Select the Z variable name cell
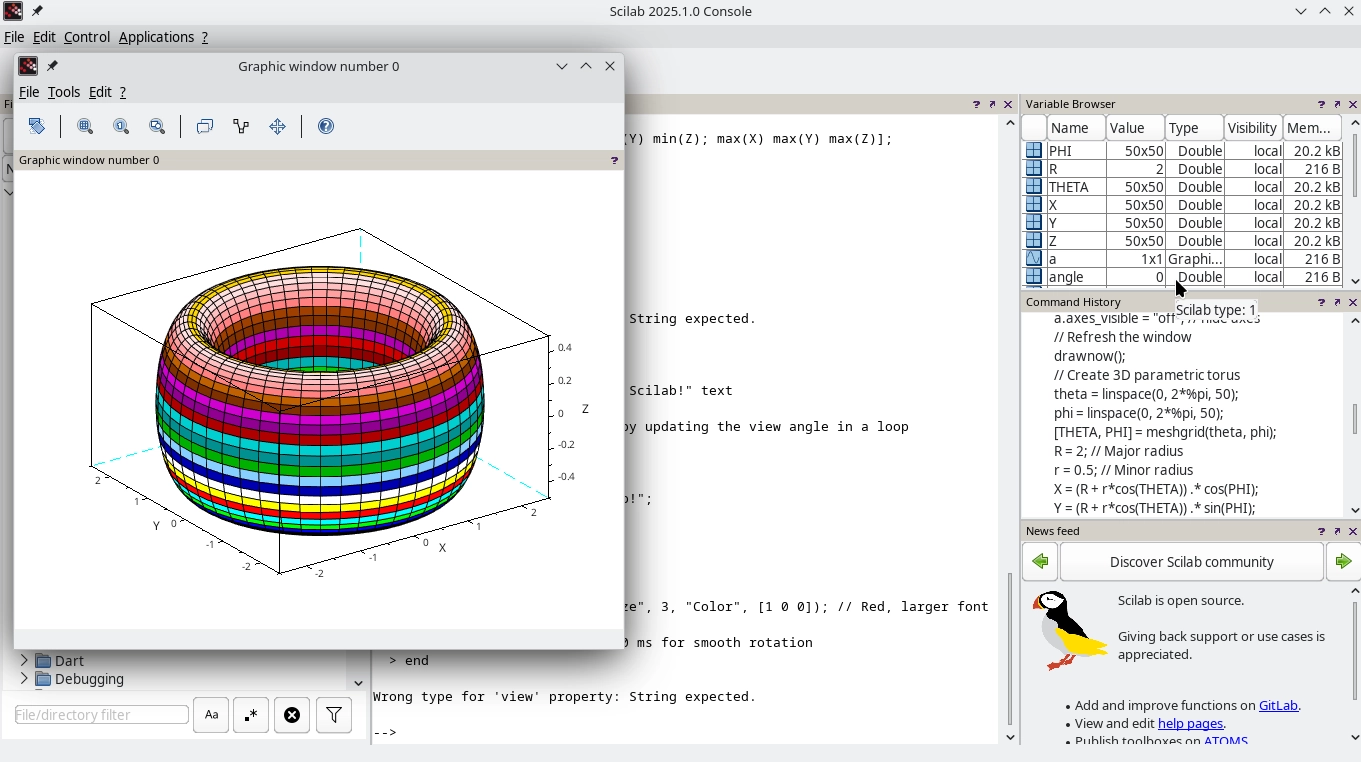1361x762 pixels. 1076,241
